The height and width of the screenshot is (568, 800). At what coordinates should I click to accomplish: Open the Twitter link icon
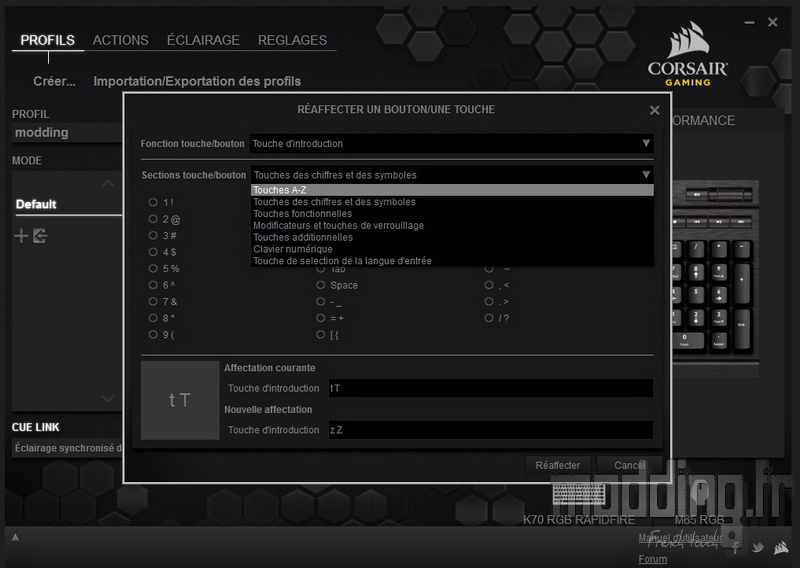point(758,548)
